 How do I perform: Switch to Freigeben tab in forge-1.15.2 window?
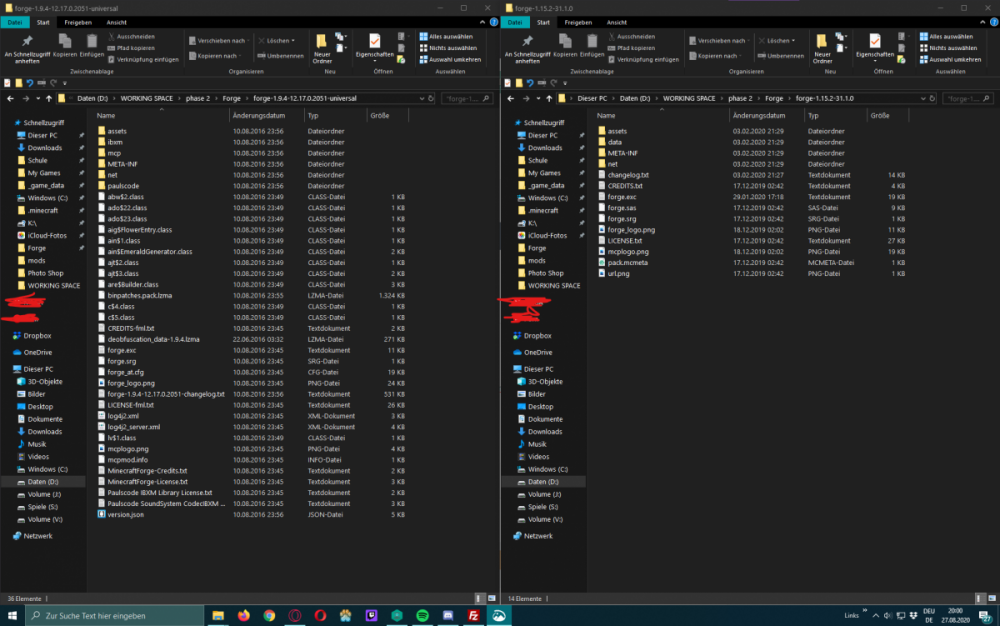(578, 22)
